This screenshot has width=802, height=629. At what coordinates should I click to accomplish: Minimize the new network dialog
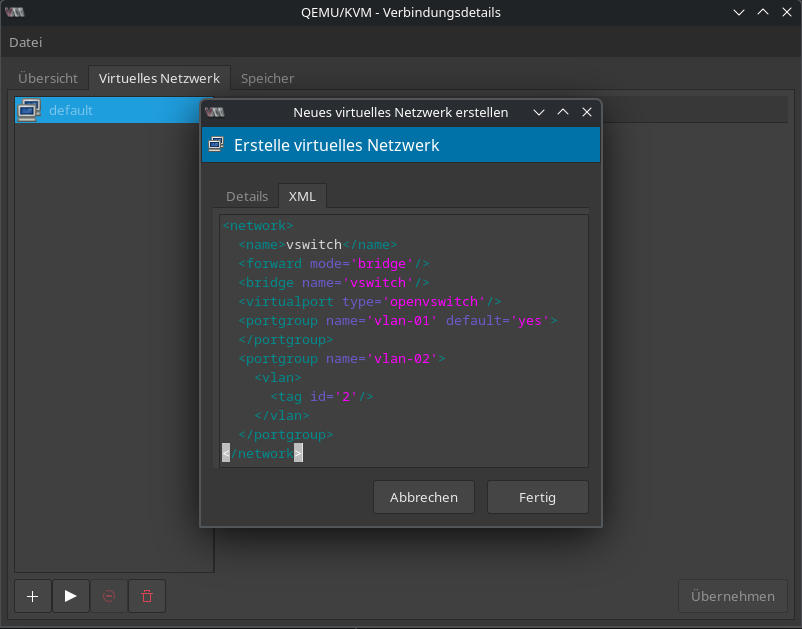pos(539,113)
